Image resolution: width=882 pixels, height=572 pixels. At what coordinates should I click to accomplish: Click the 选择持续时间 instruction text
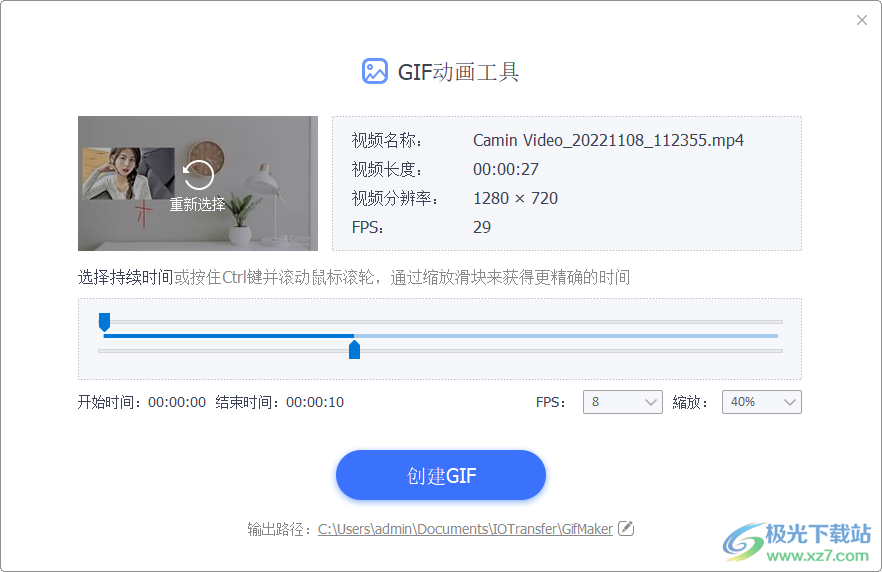(x=125, y=277)
